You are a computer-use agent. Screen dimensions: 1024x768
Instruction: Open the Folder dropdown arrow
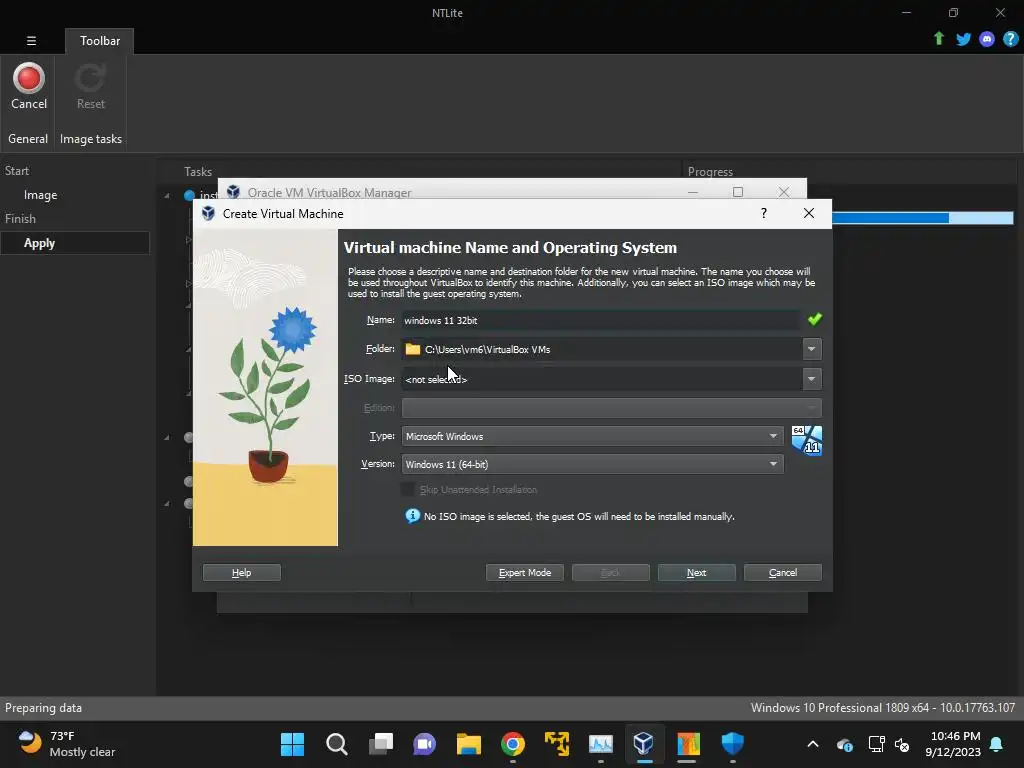coord(812,349)
